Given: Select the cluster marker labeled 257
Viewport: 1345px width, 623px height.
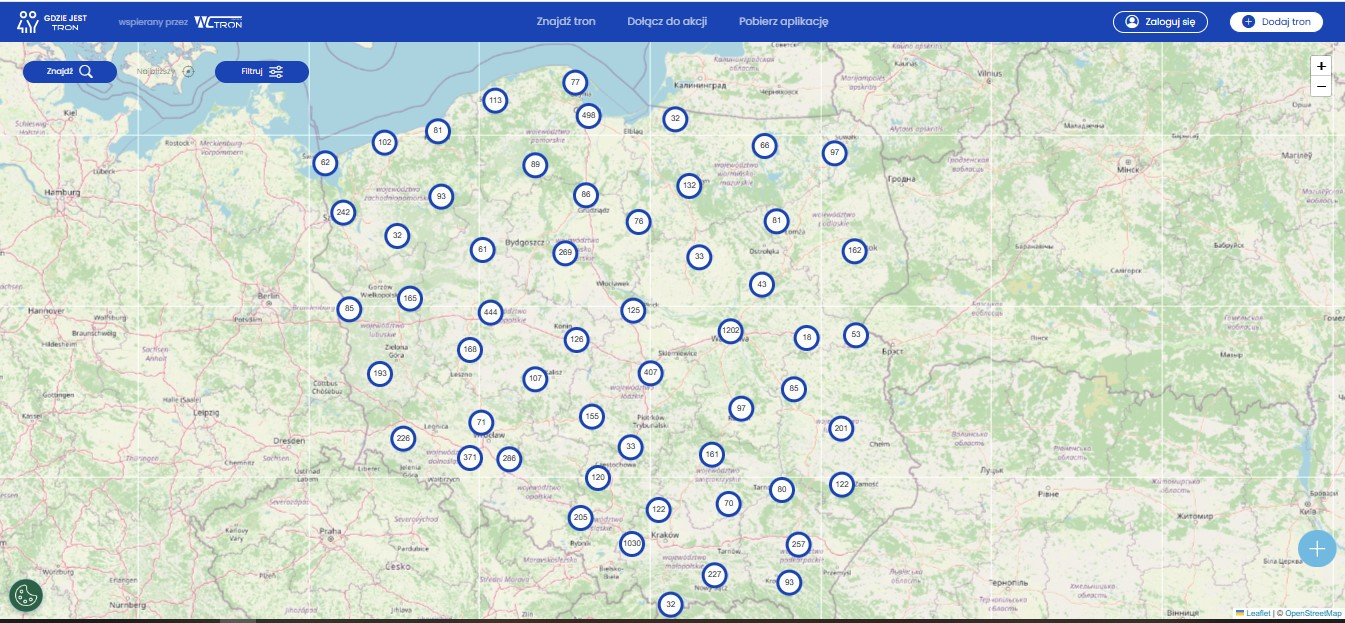Looking at the screenshot, I should click(x=797, y=545).
